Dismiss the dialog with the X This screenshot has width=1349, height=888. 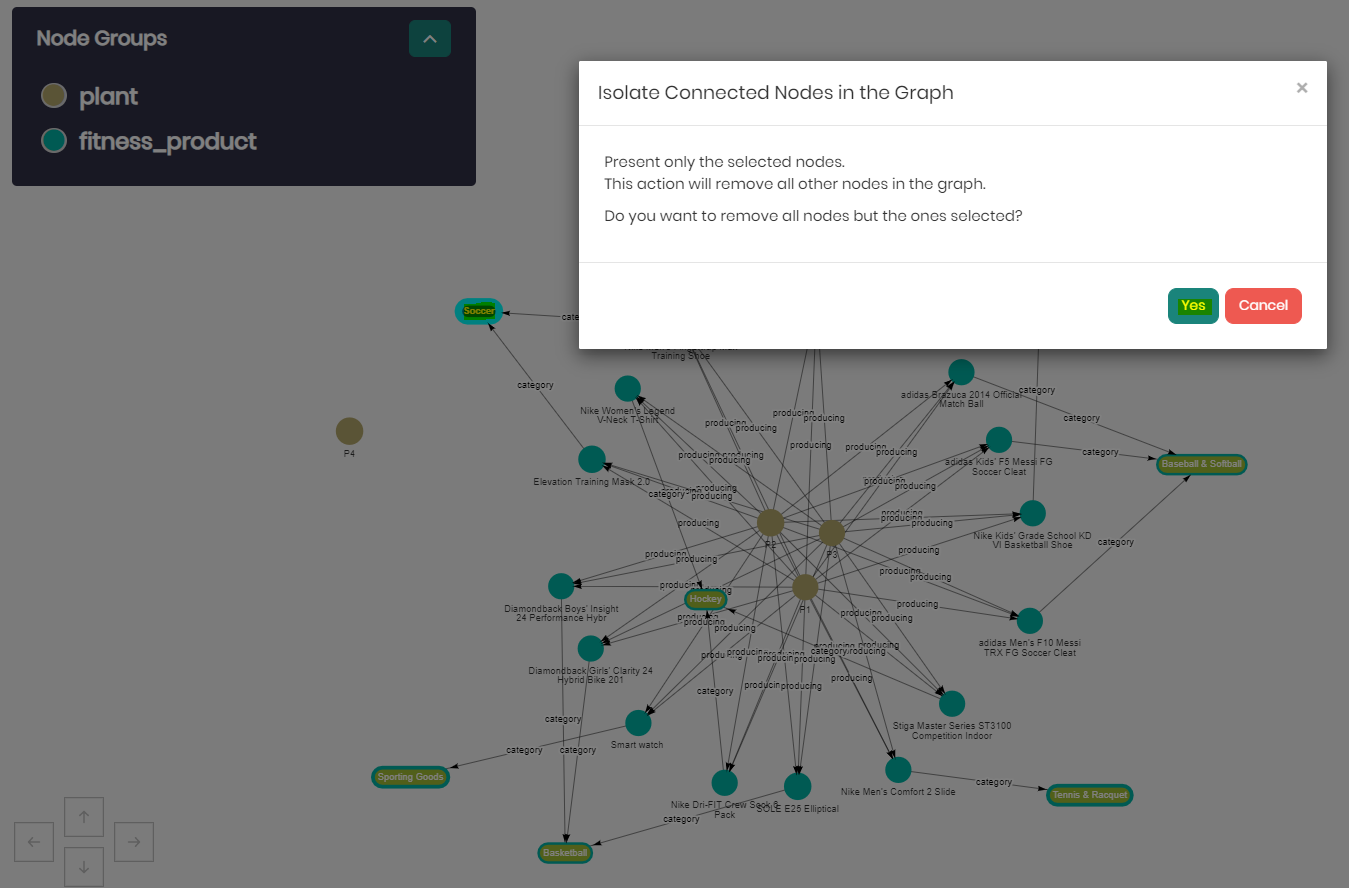[x=1301, y=88]
